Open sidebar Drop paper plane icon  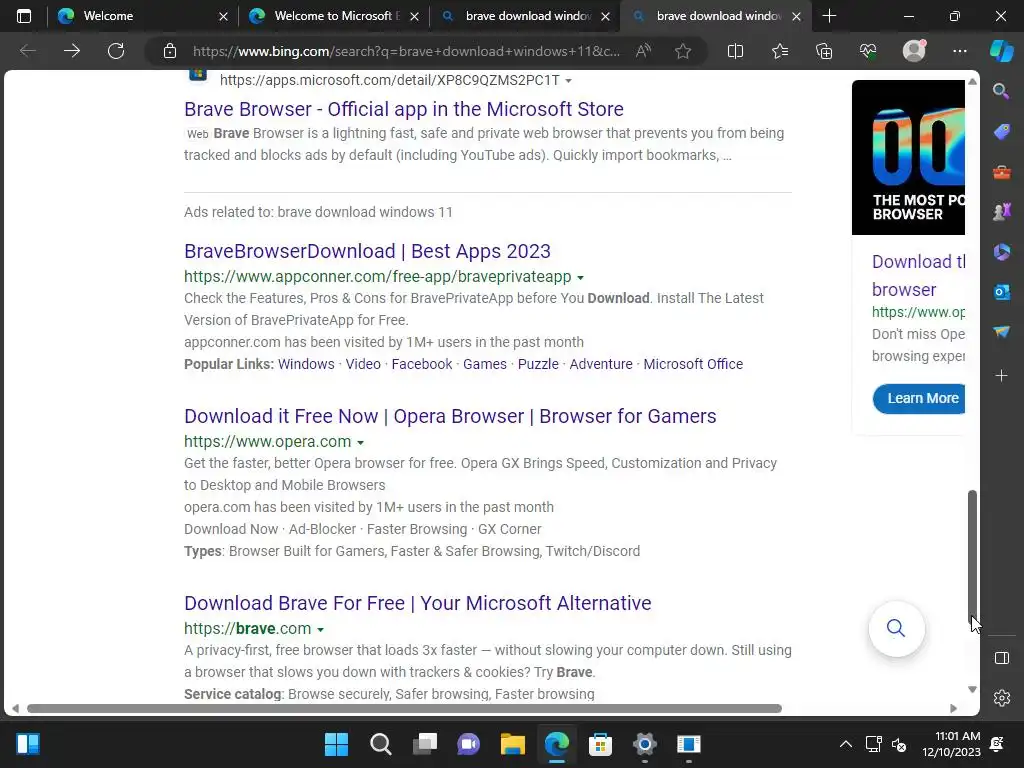point(1001,332)
